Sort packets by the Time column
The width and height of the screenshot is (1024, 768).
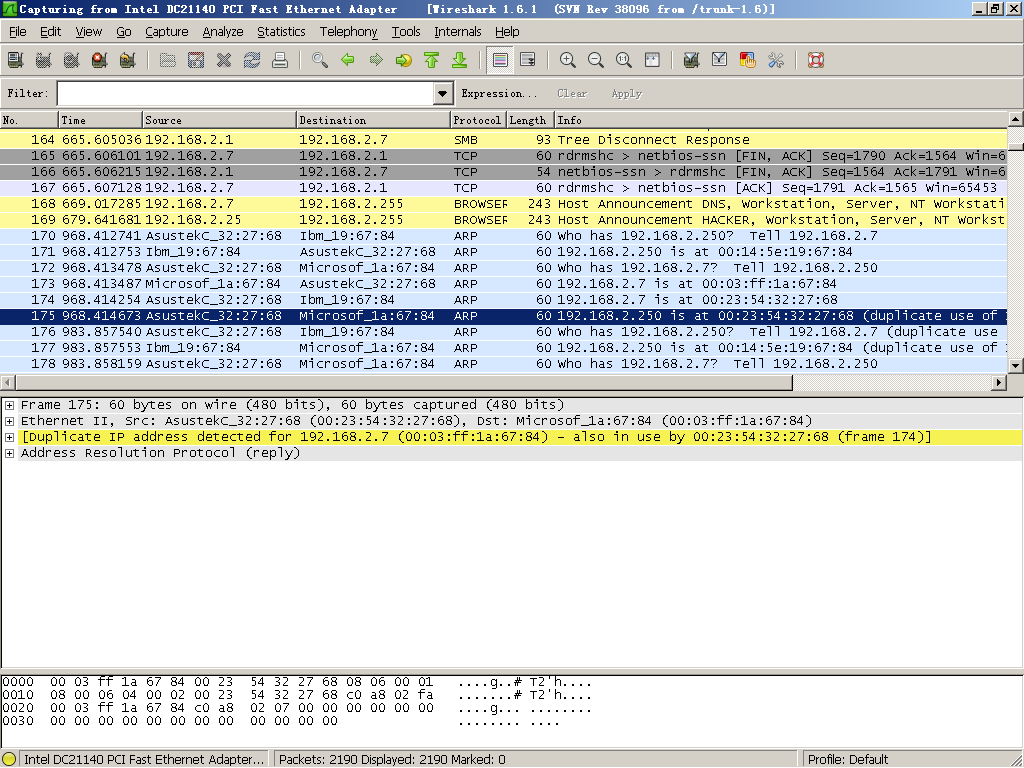(101, 120)
